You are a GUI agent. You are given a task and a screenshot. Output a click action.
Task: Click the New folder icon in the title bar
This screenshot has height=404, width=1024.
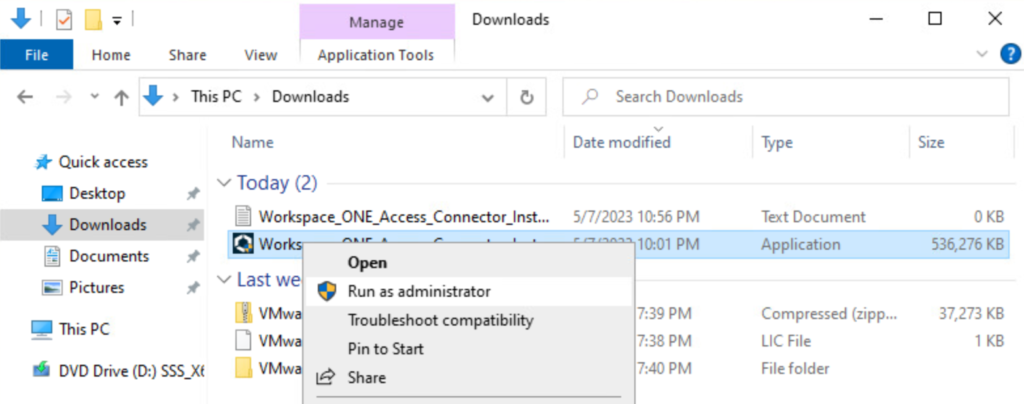tap(93, 19)
